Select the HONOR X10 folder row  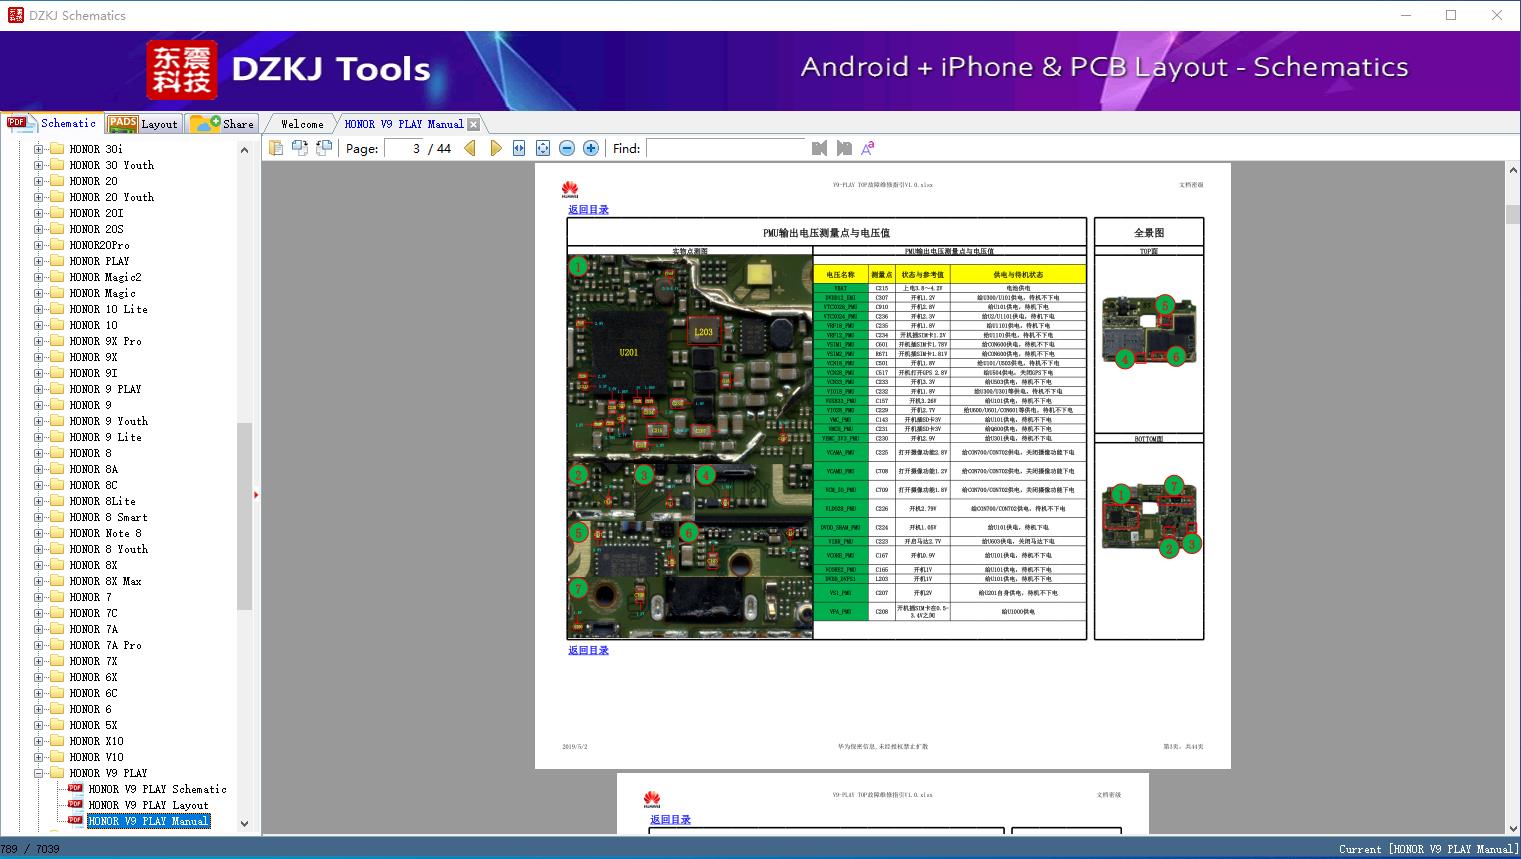pyautogui.click(x=96, y=741)
